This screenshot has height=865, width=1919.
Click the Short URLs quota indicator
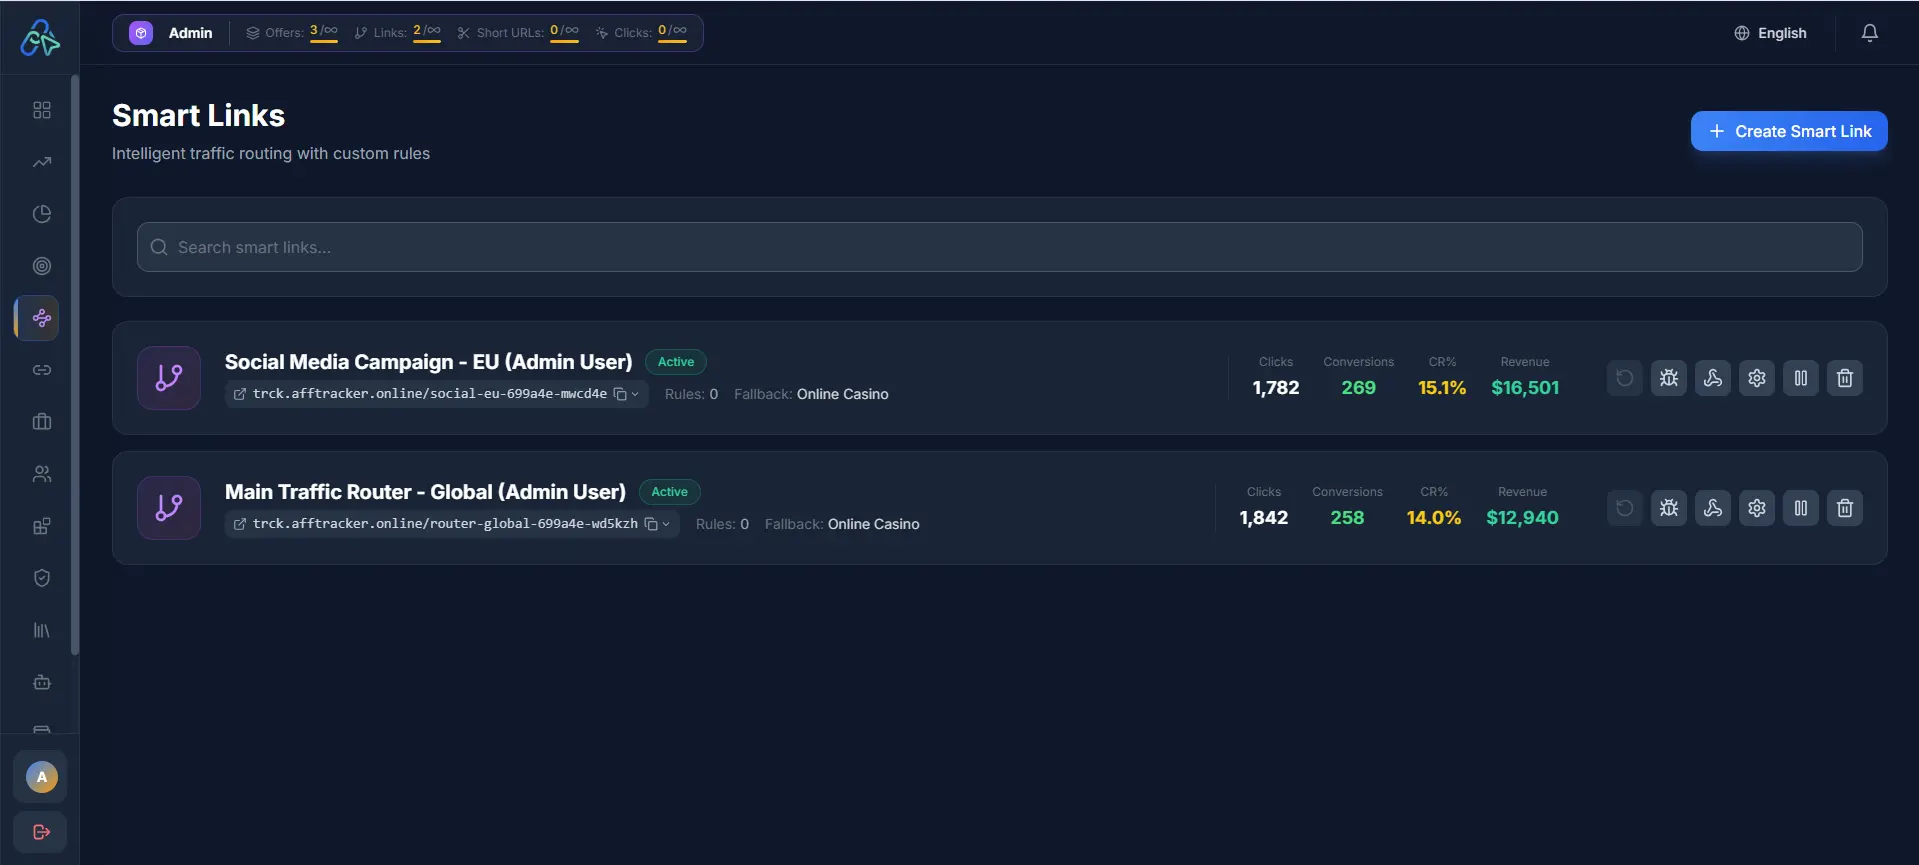coord(518,33)
